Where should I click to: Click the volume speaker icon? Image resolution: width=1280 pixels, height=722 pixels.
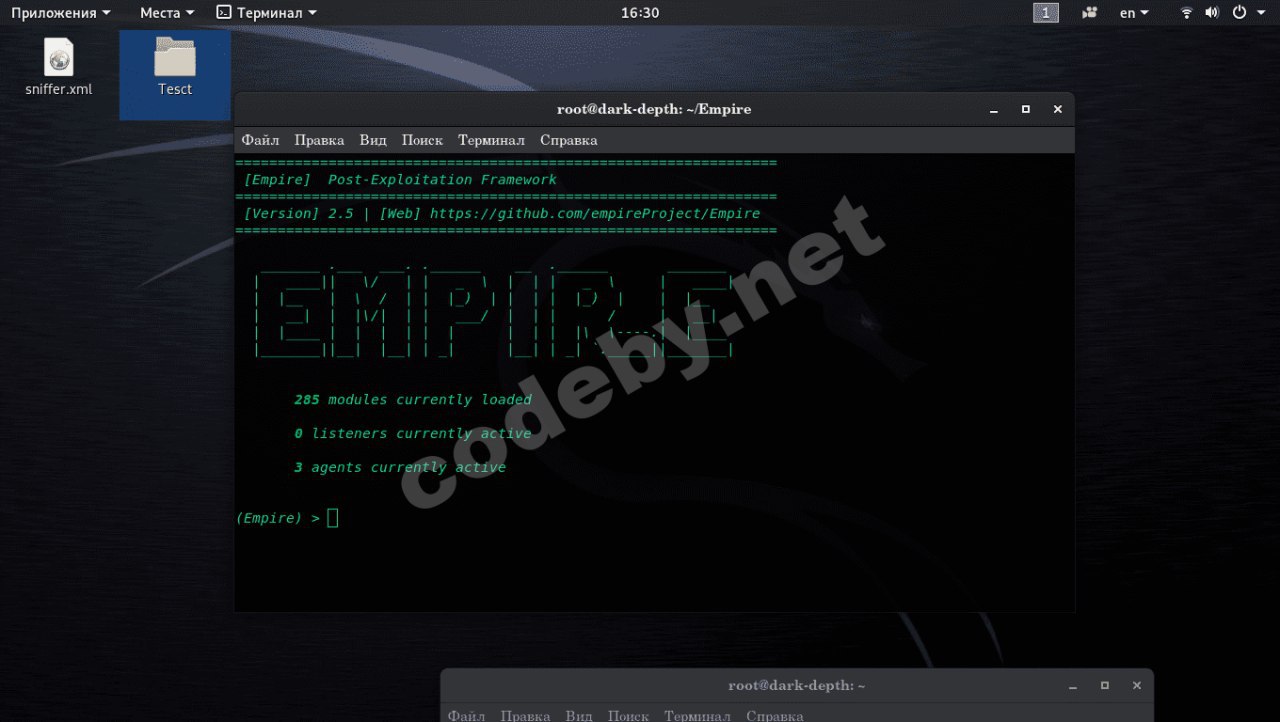tap(1212, 13)
